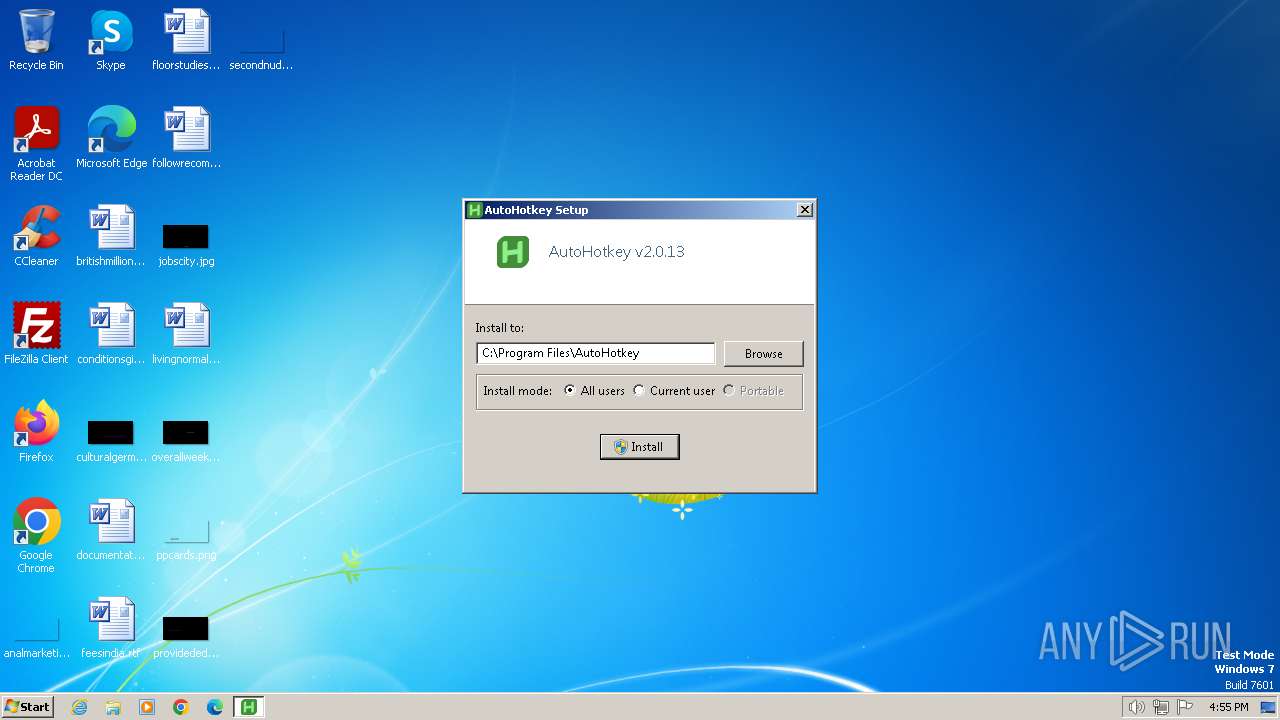Select the provideded desktop file

(186, 638)
